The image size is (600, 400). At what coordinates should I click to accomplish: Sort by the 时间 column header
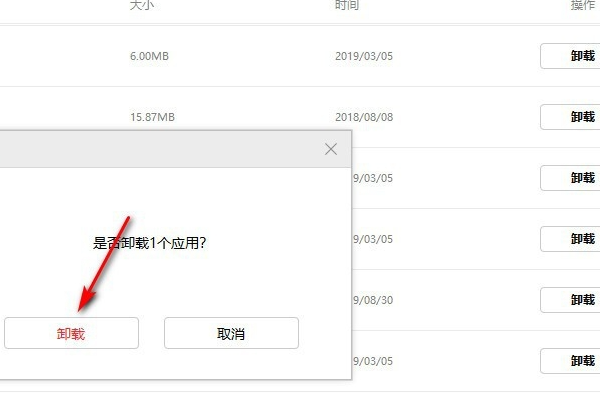point(347,5)
